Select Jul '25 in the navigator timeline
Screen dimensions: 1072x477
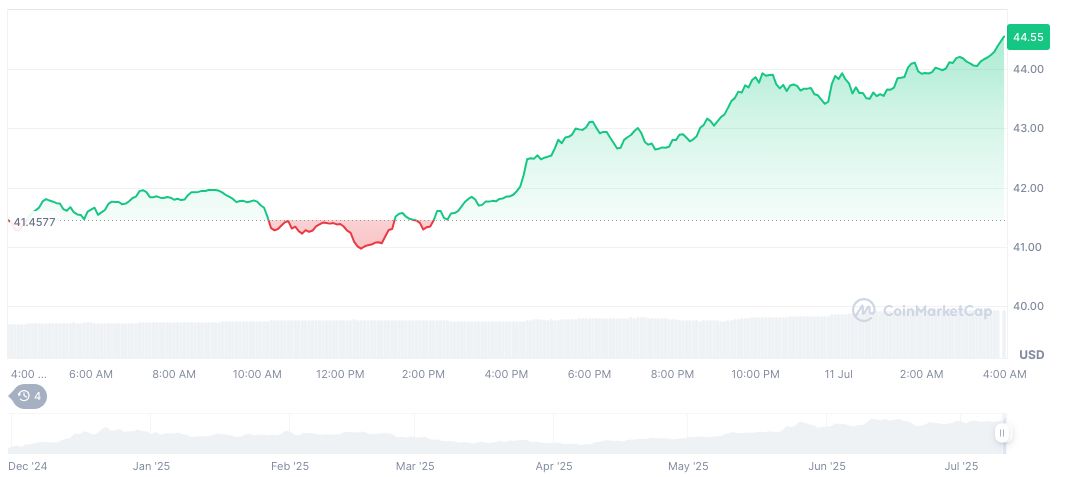[960, 466]
